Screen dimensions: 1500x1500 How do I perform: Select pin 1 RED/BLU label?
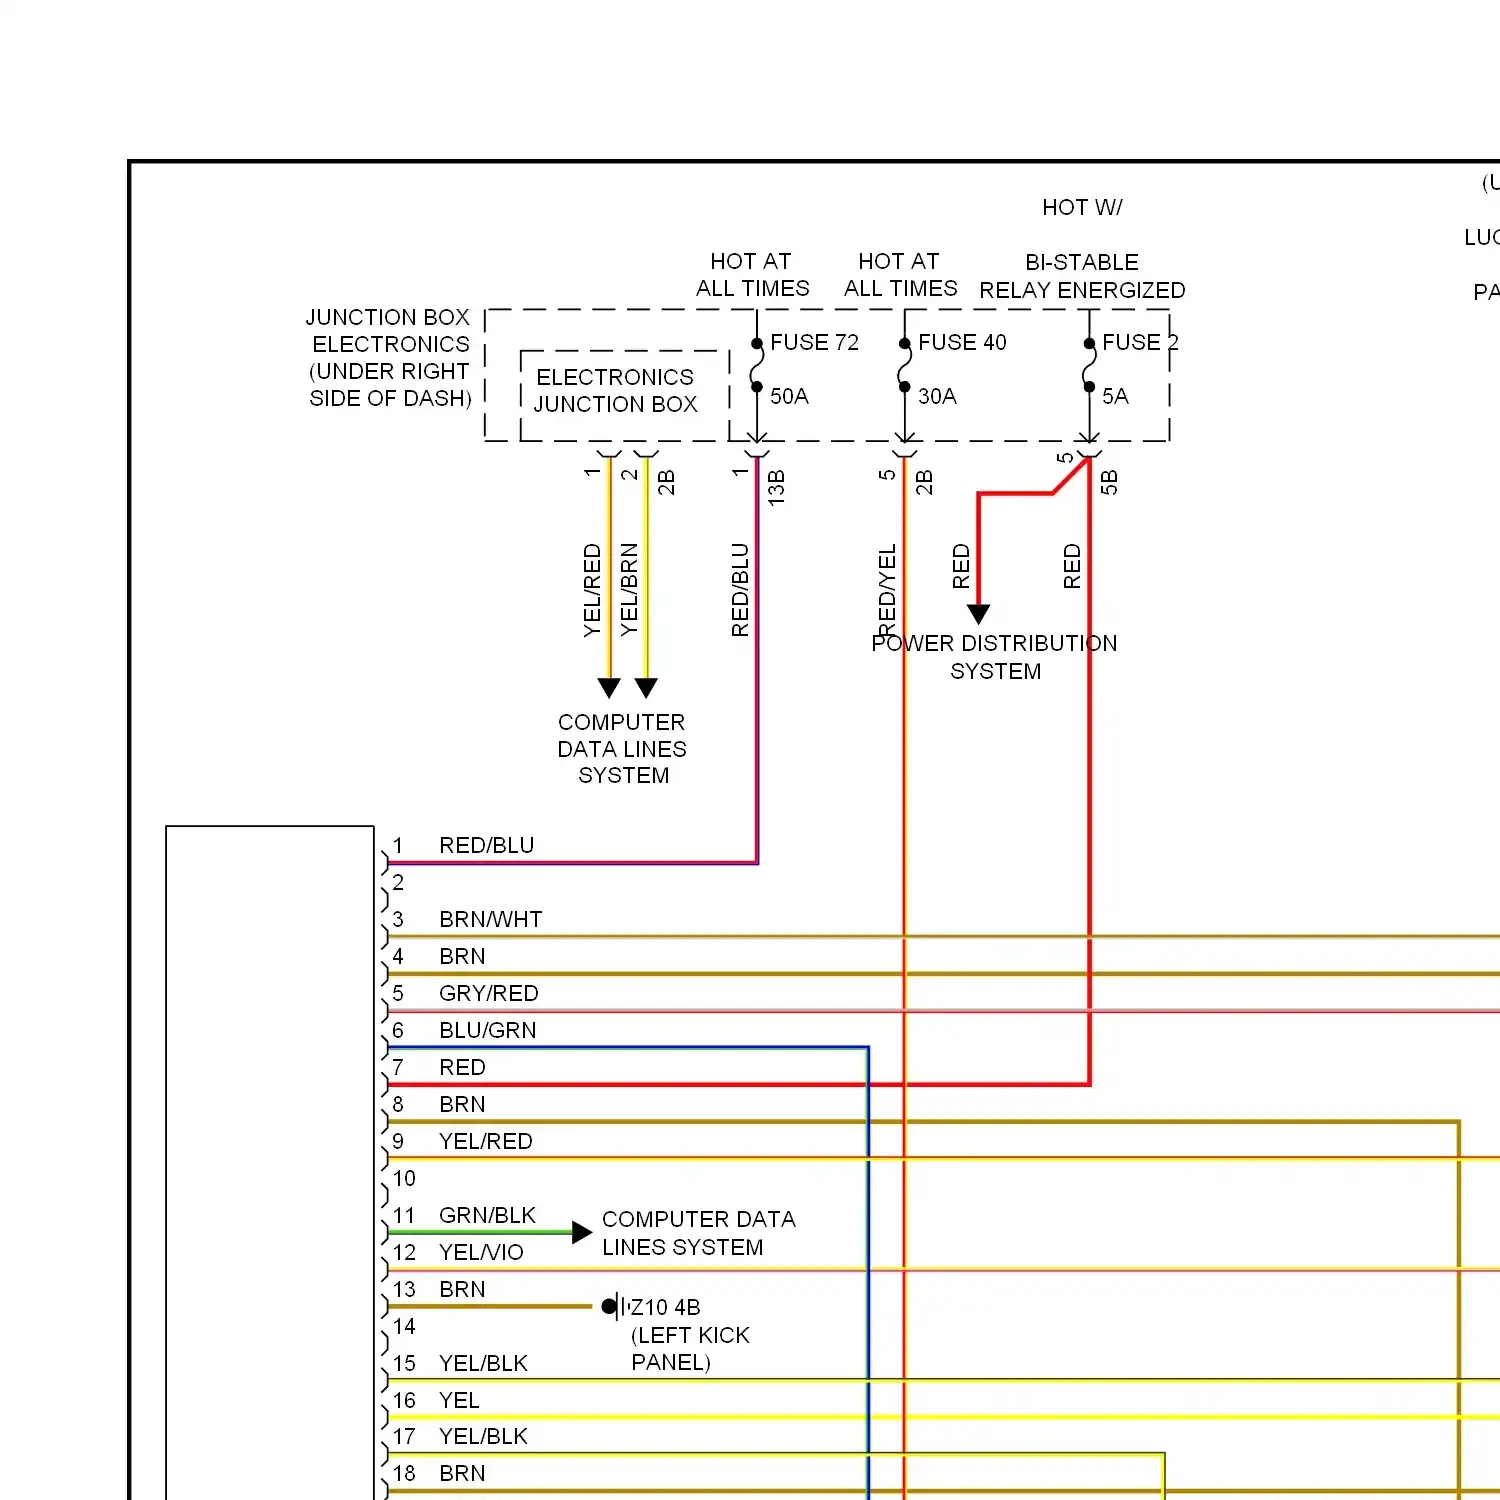pyautogui.click(x=486, y=845)
